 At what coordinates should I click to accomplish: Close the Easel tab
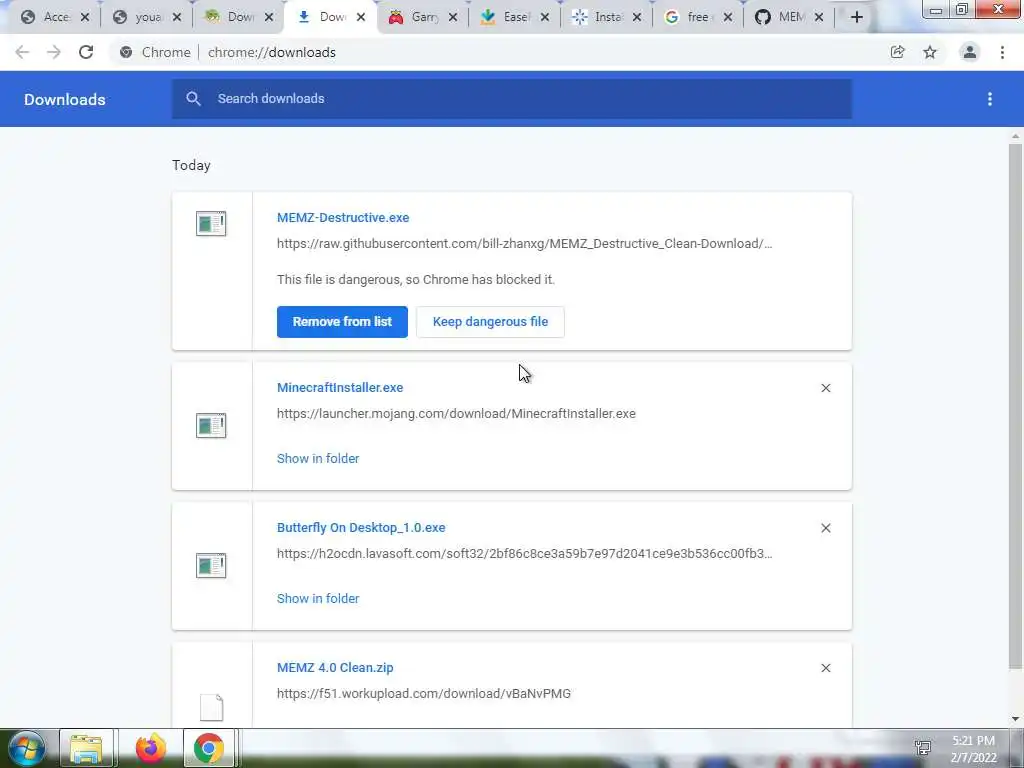(545, 17)
